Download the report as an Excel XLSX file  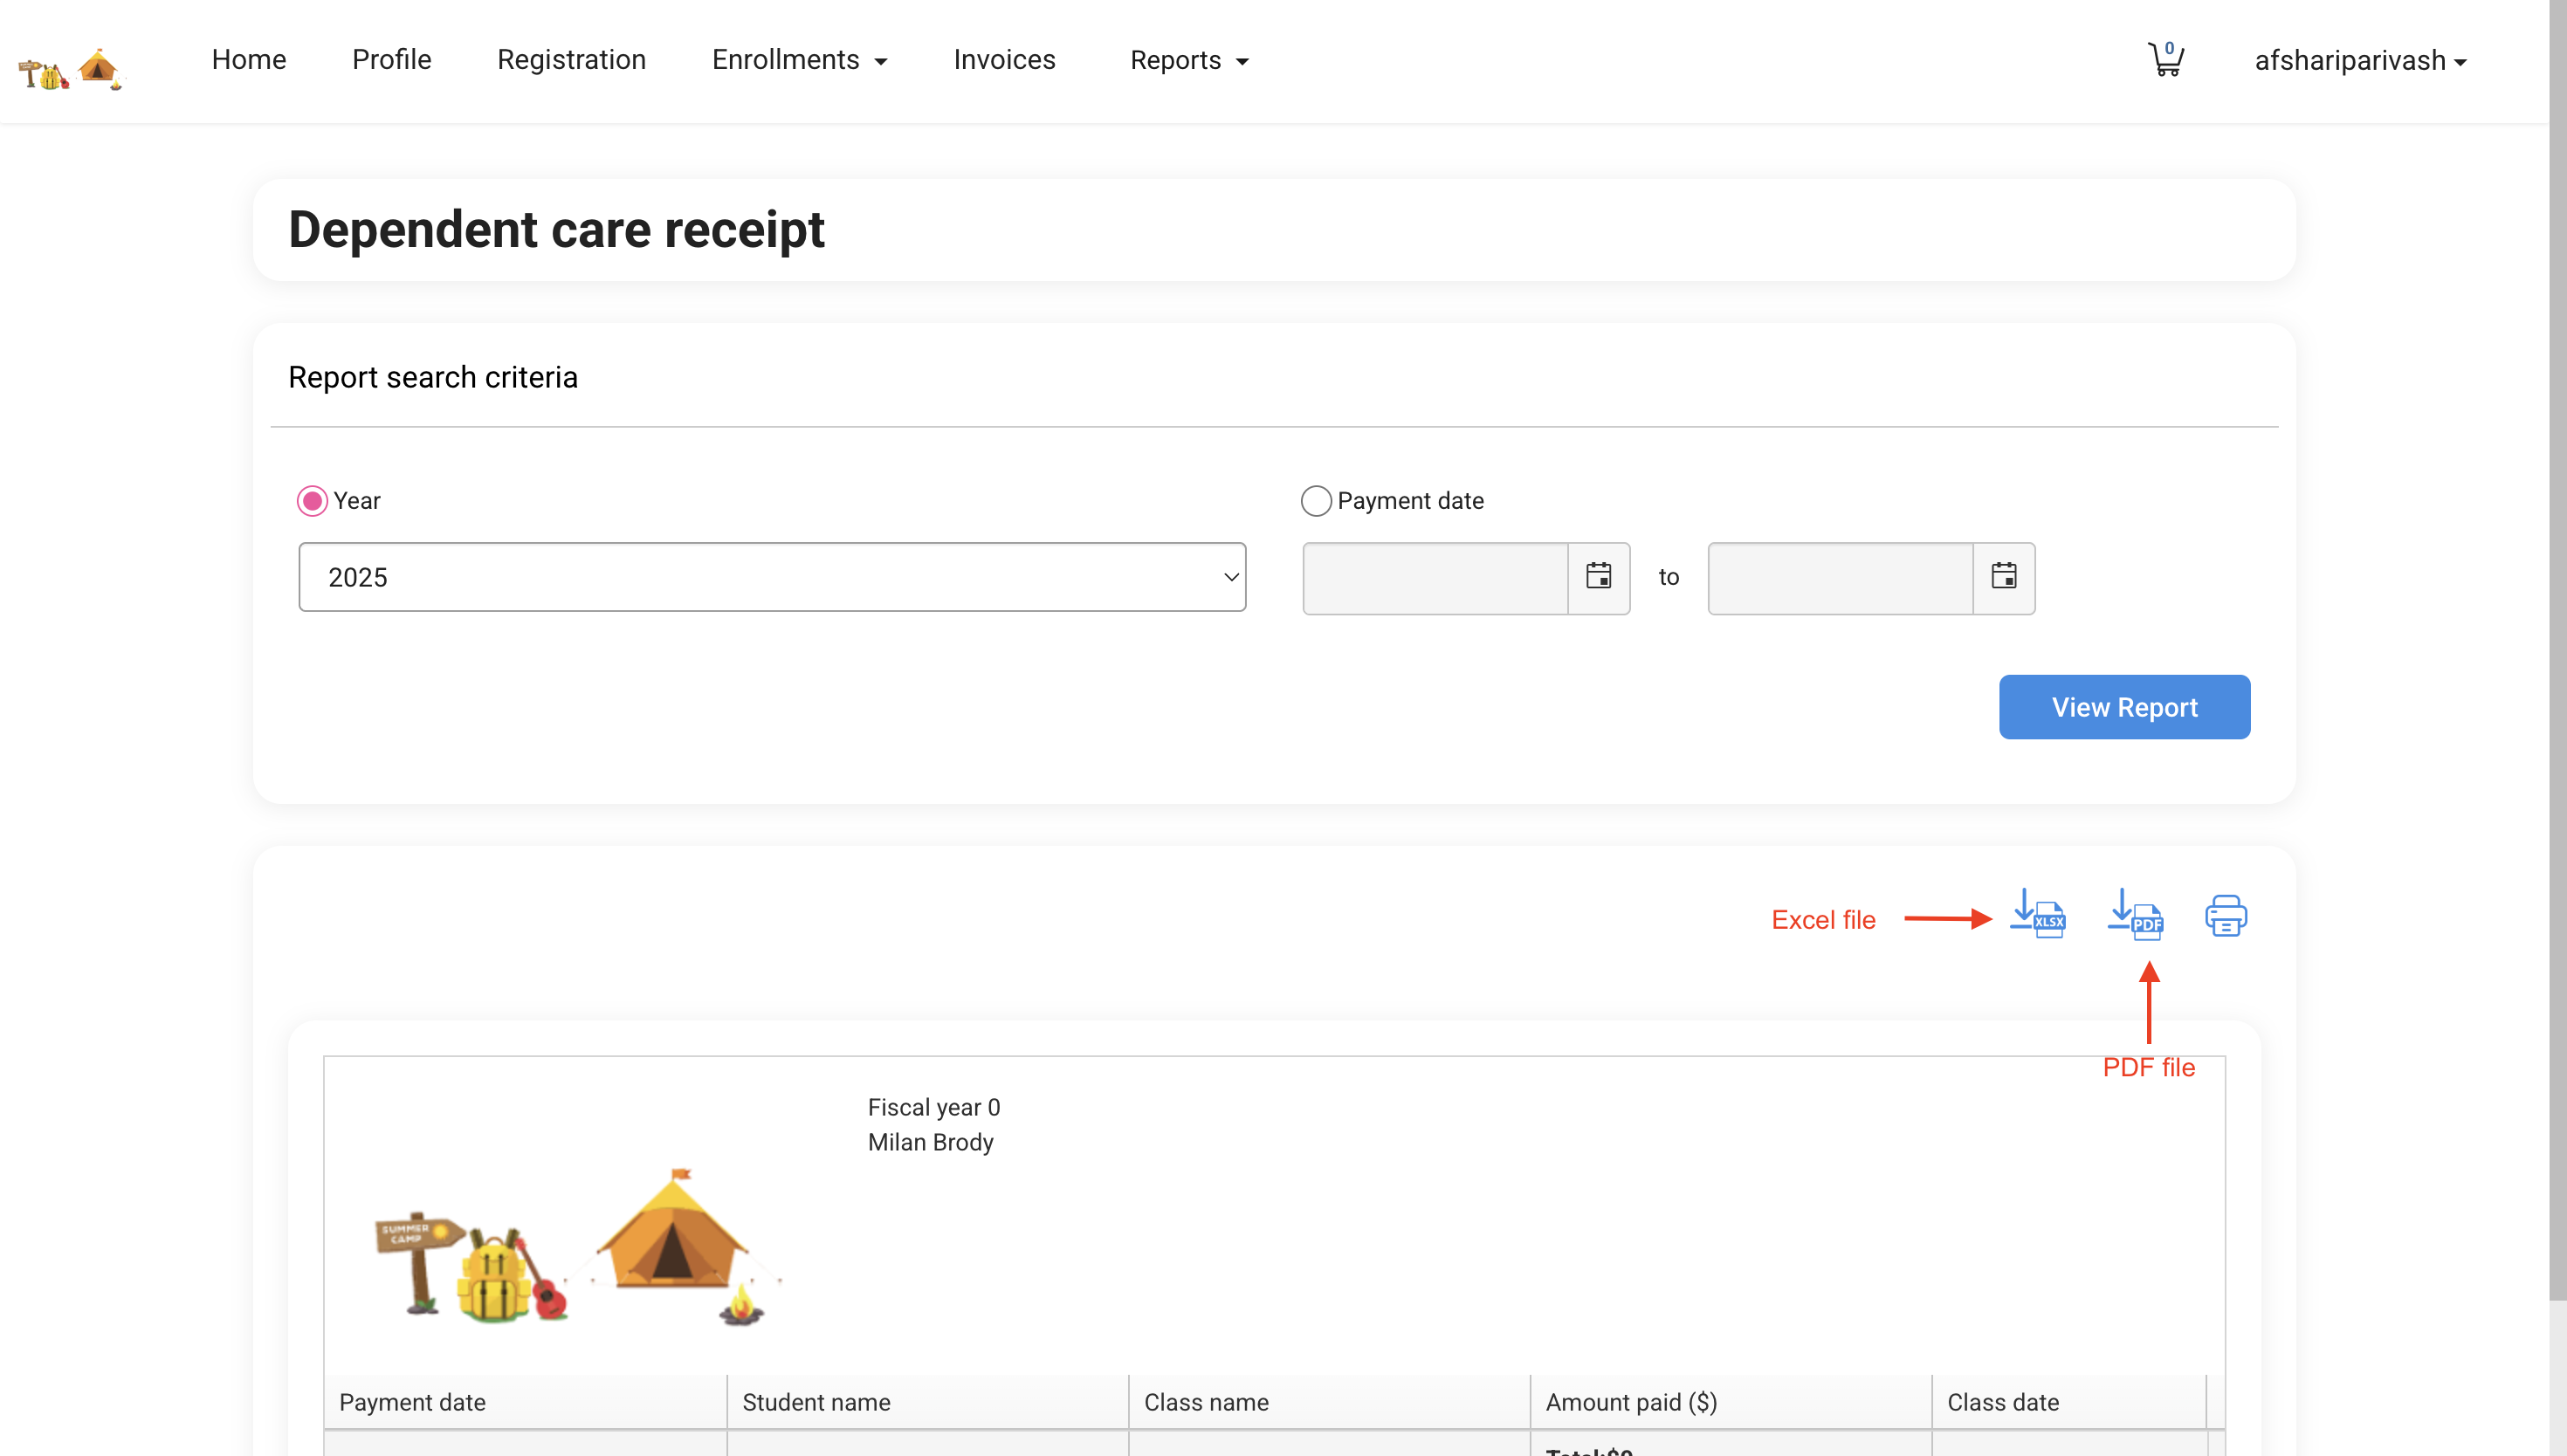(x=2038, y=916)
